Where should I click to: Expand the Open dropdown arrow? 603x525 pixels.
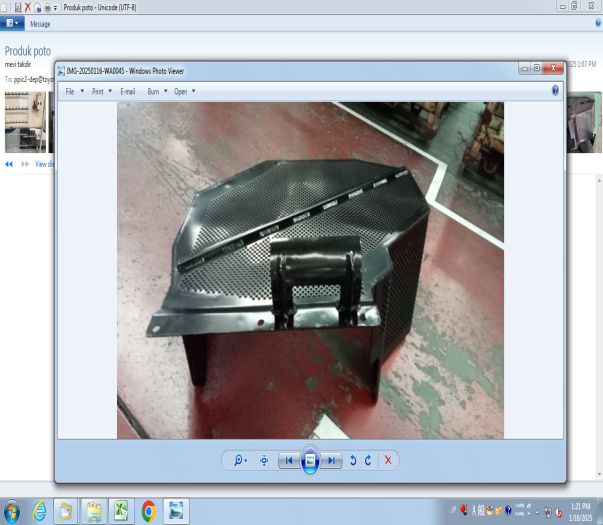tap(193, 91)
